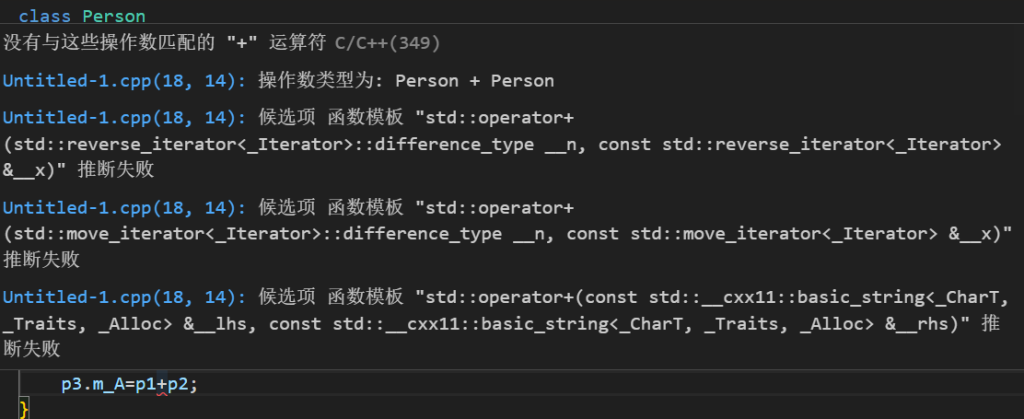Follow the Untitled-1.cpp link for move_iterator candidate
Image resolution: width=1024 pixels, height=419 pixels.
coord(125,208)
